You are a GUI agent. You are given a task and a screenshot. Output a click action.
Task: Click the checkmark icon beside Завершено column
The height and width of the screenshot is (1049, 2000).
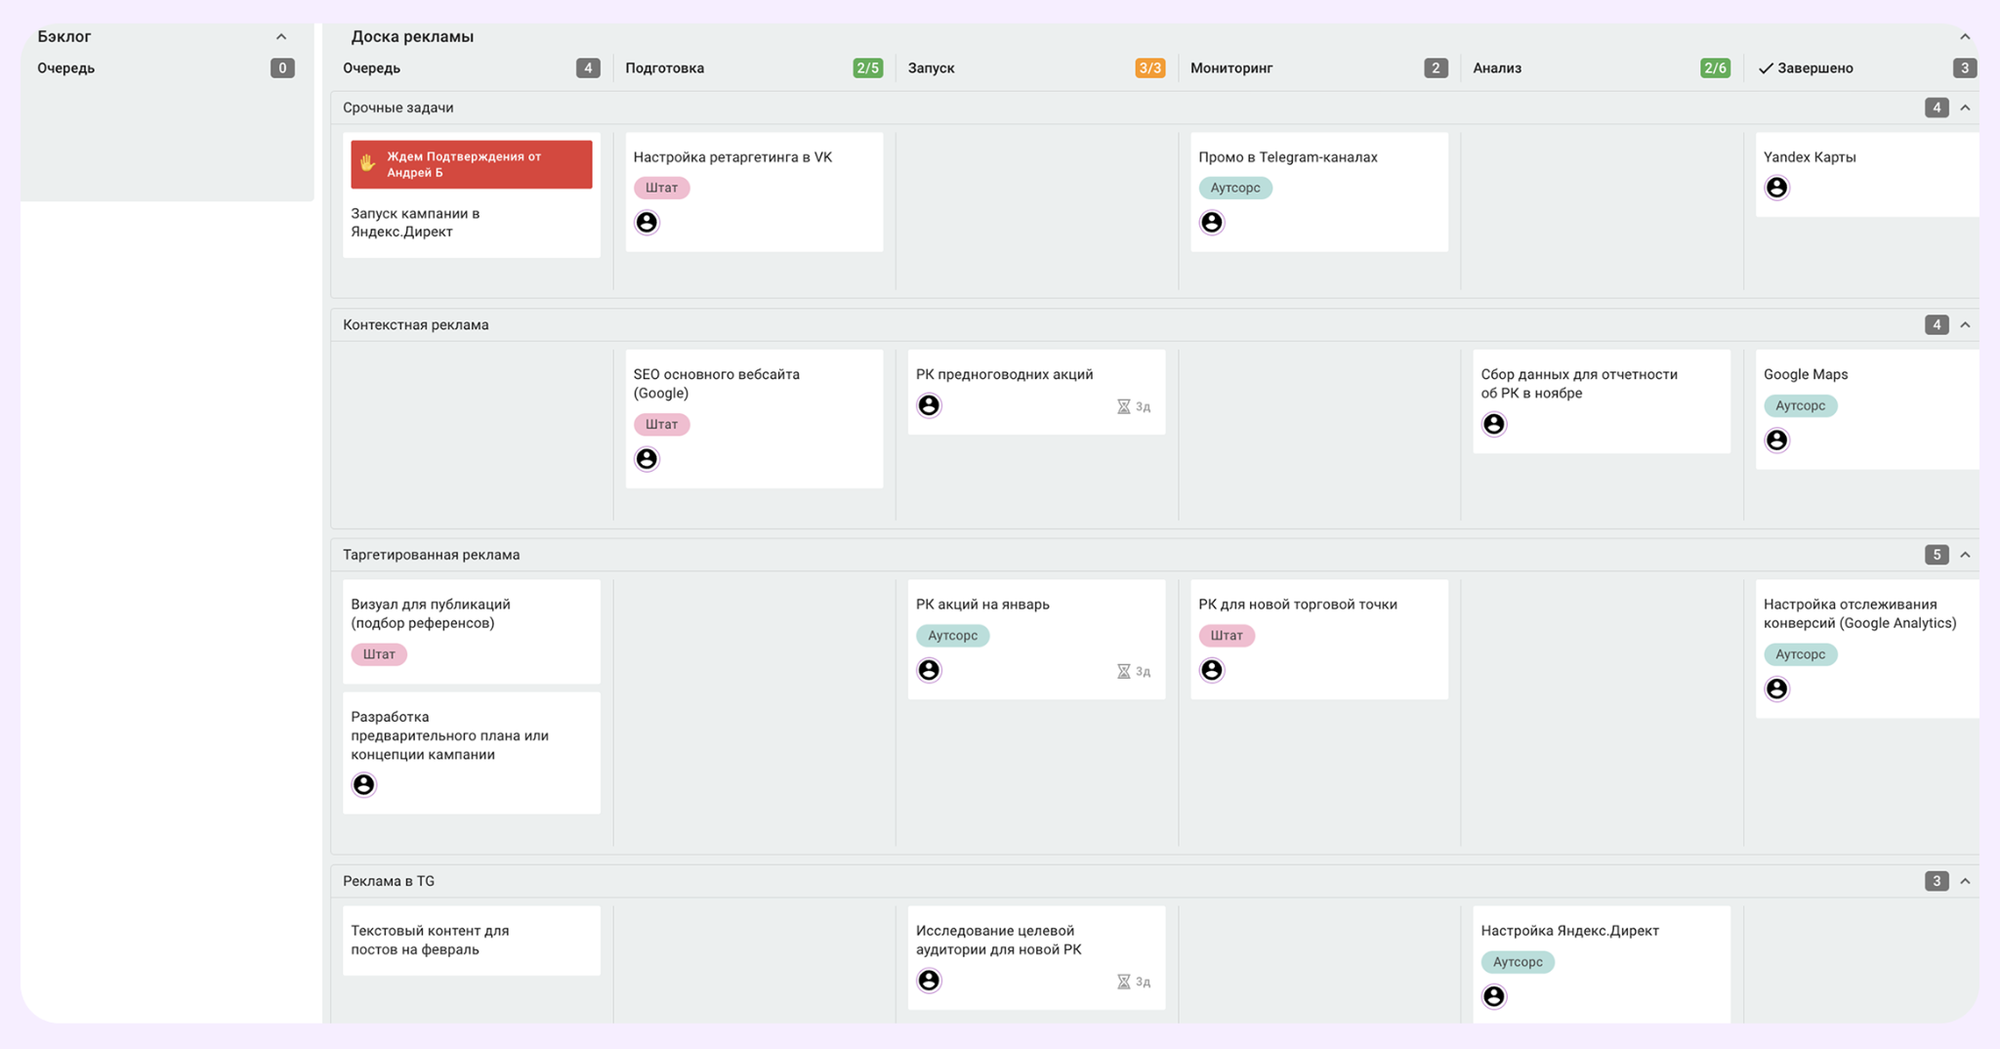pos(1765,68)
